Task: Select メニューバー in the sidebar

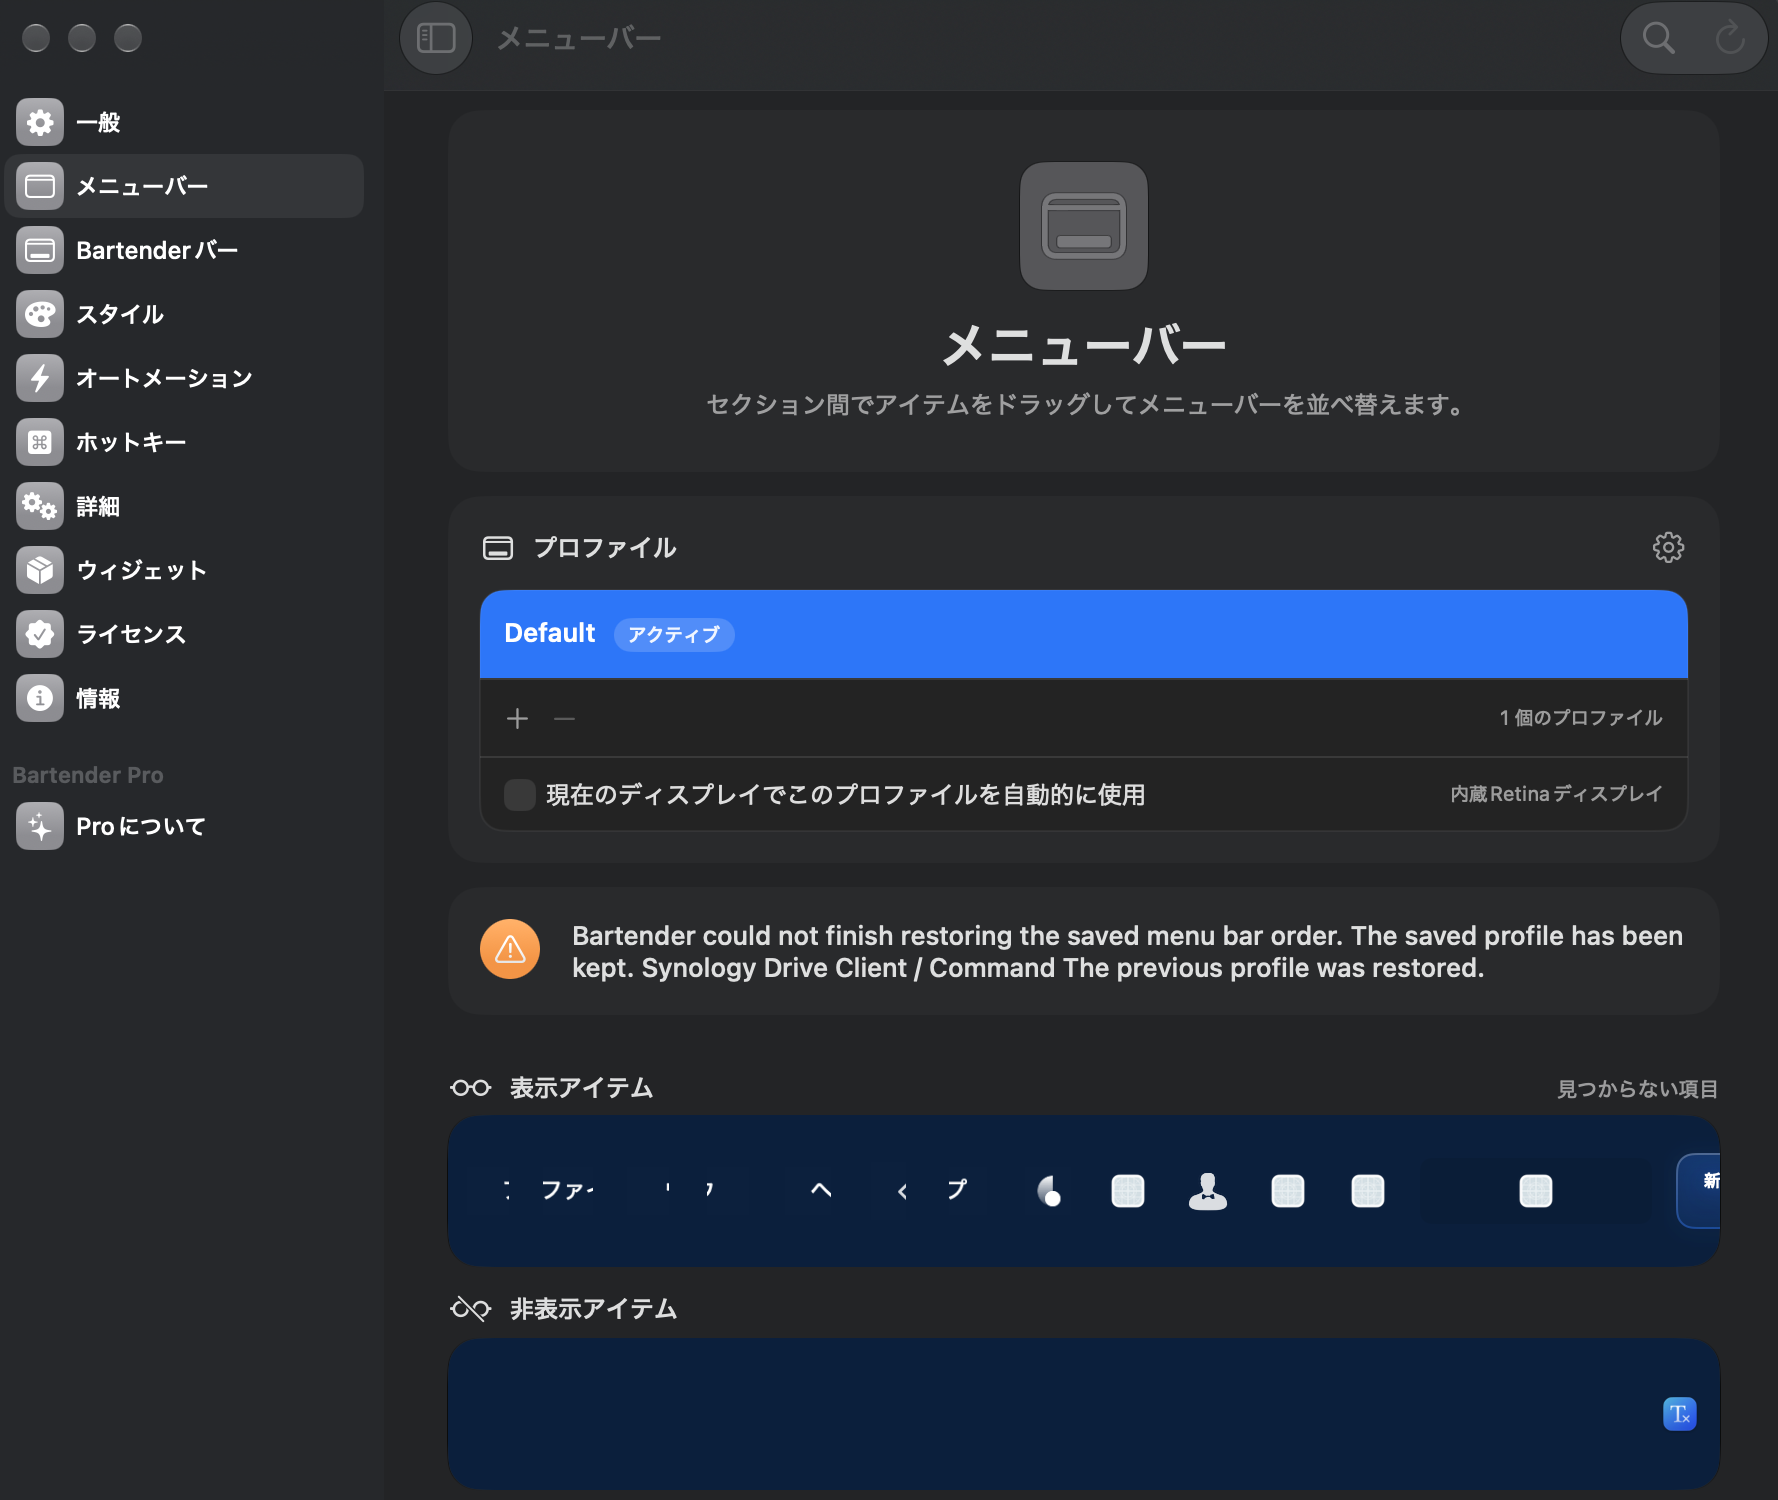Action: click(x=184, y=186)
